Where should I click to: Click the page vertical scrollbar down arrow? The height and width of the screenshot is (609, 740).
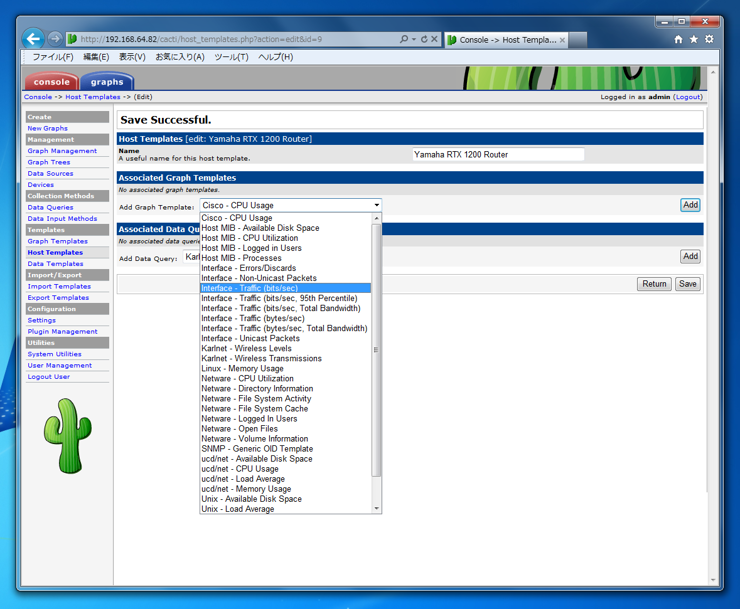(x=713, y=580)
